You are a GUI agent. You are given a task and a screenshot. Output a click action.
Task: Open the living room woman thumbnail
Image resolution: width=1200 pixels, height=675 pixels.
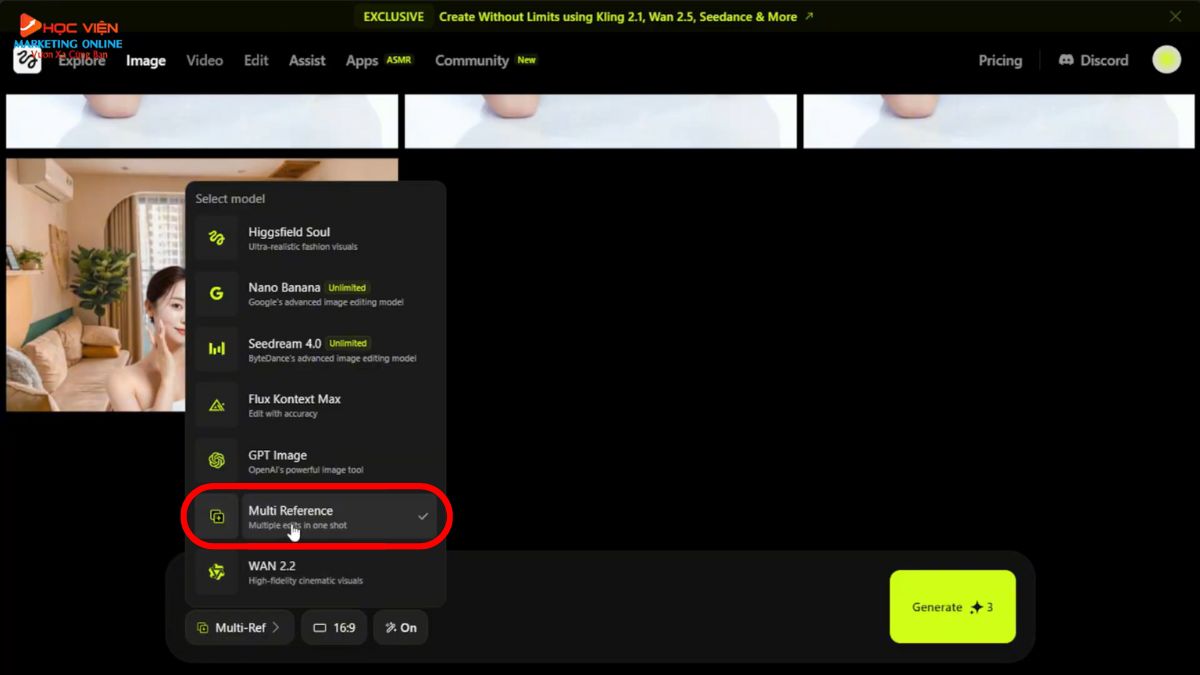point(95,285)
